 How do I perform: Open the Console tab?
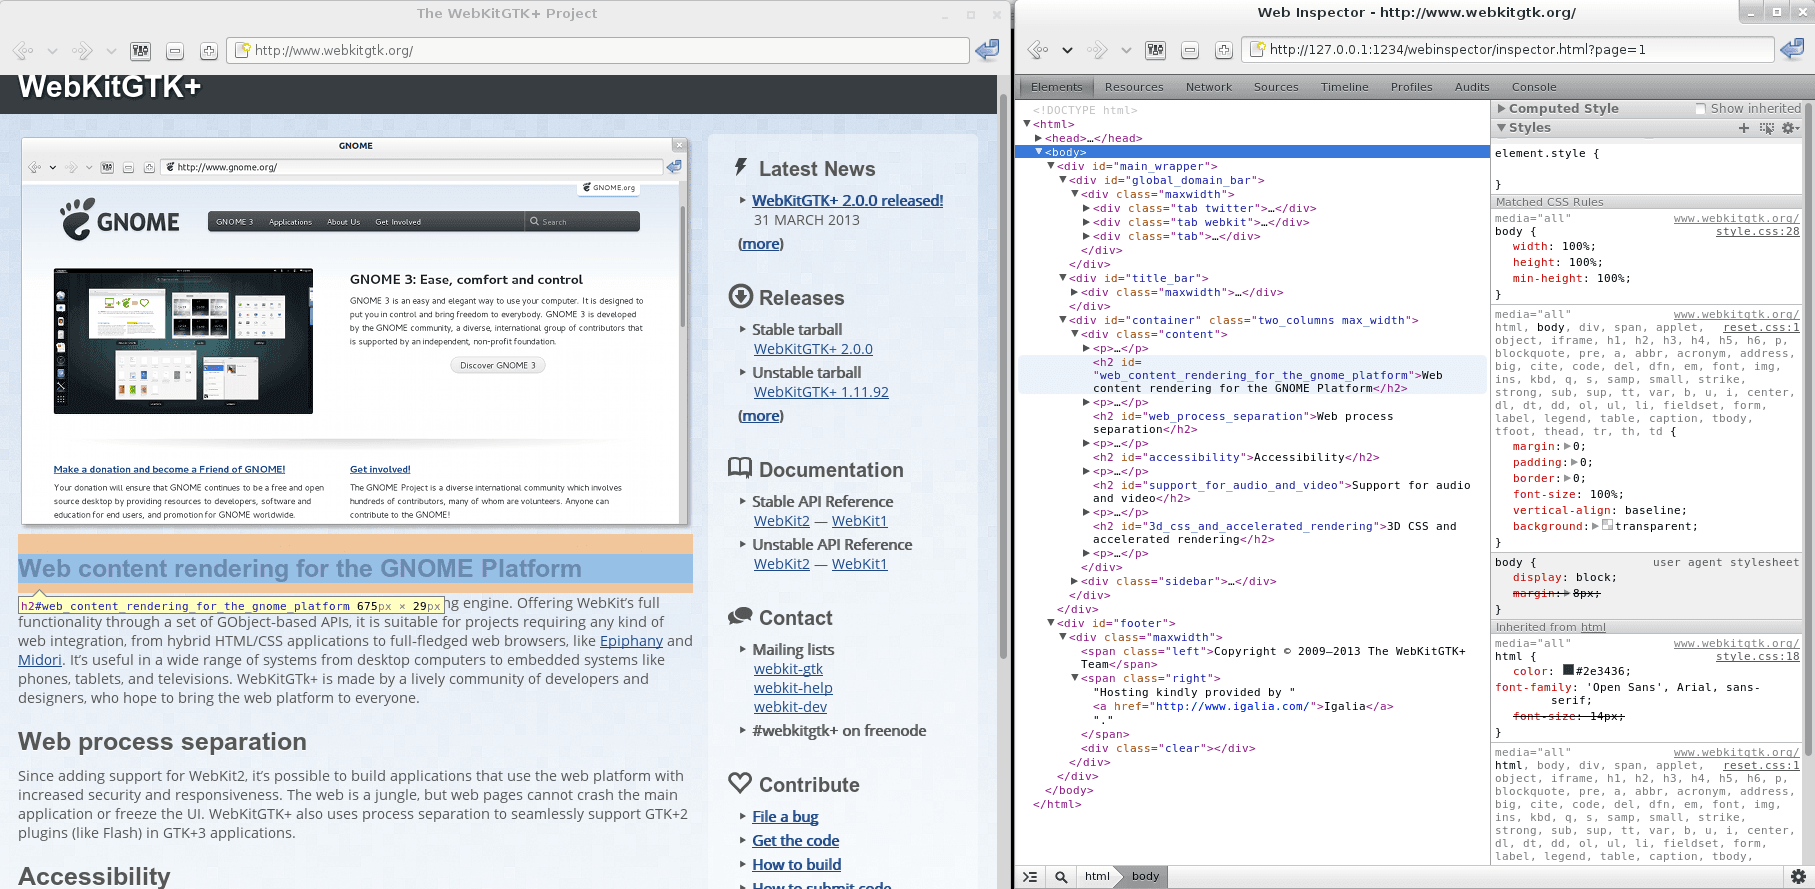click(x=1534, y=87)
